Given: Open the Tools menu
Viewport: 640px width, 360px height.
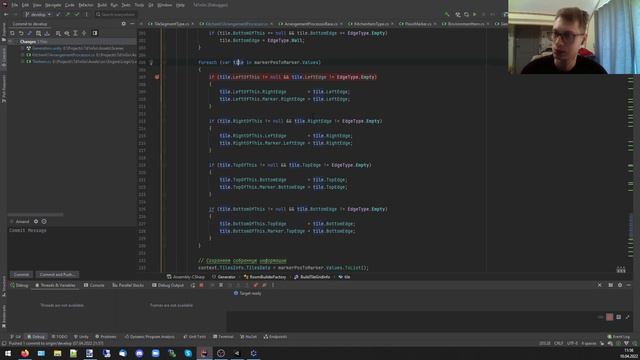Looking at the screenshot, I should (x=139, y=5).
